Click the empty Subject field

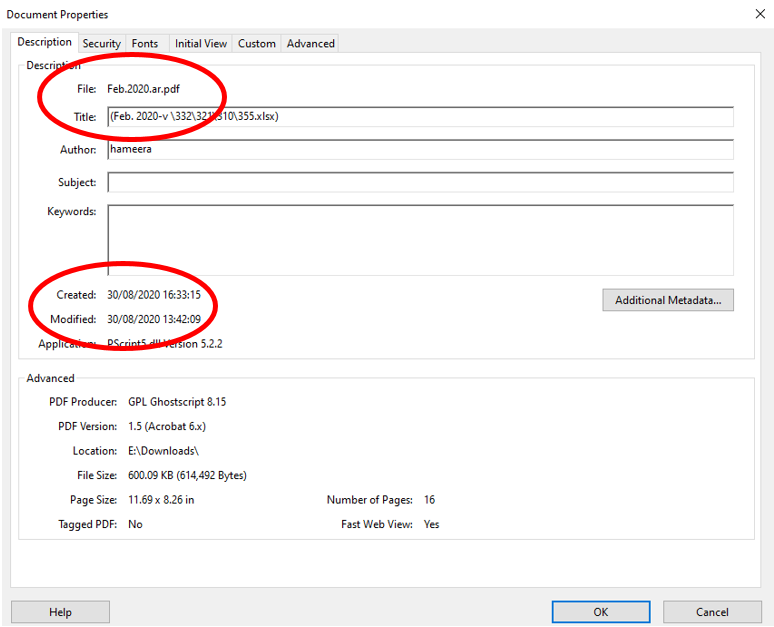click(x=420, y=182)
